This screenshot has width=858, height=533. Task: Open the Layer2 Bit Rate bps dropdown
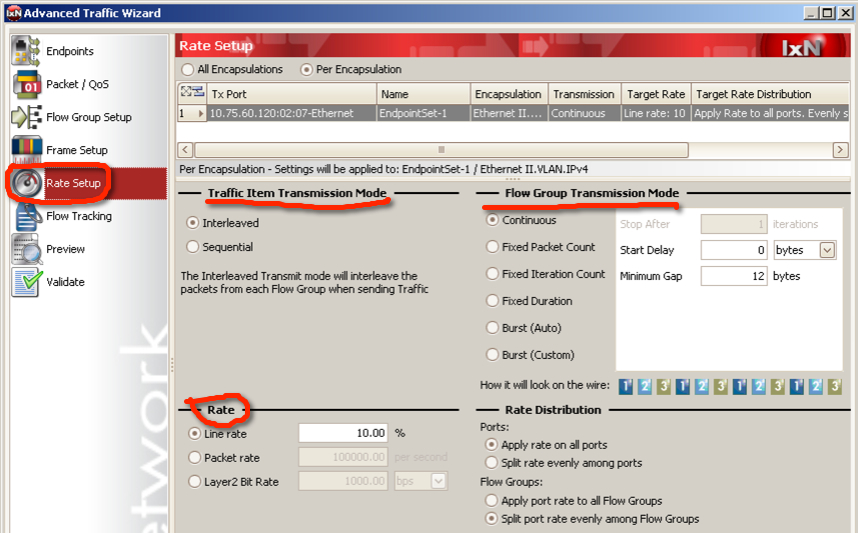click(438, 481)
